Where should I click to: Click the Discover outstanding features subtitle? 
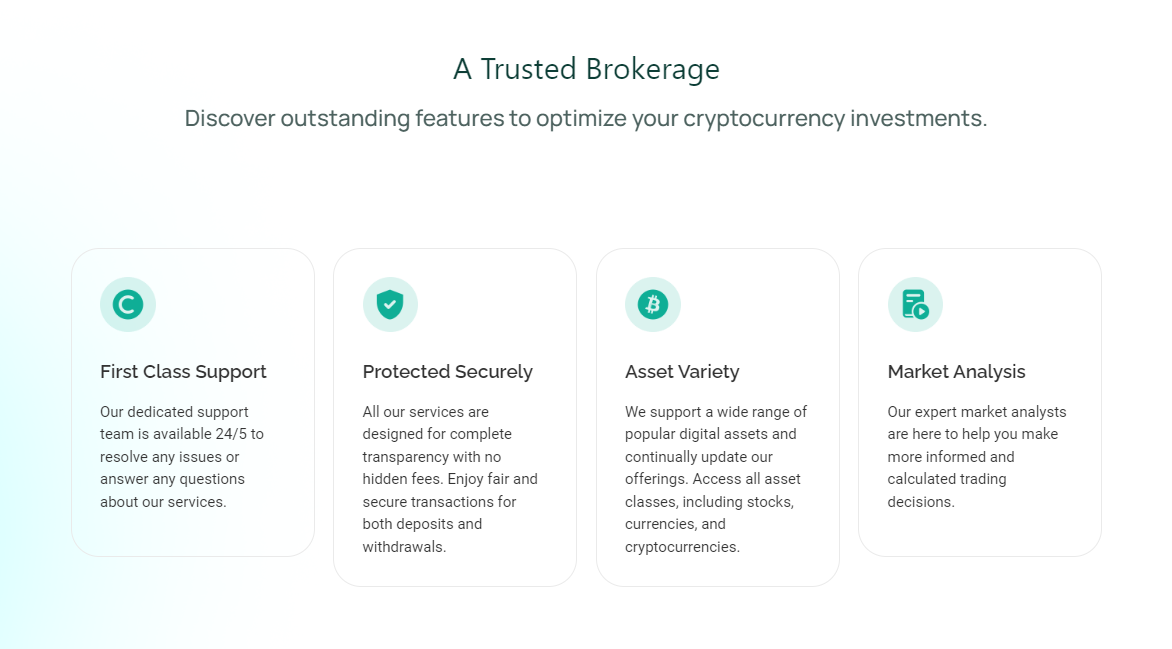586,118
